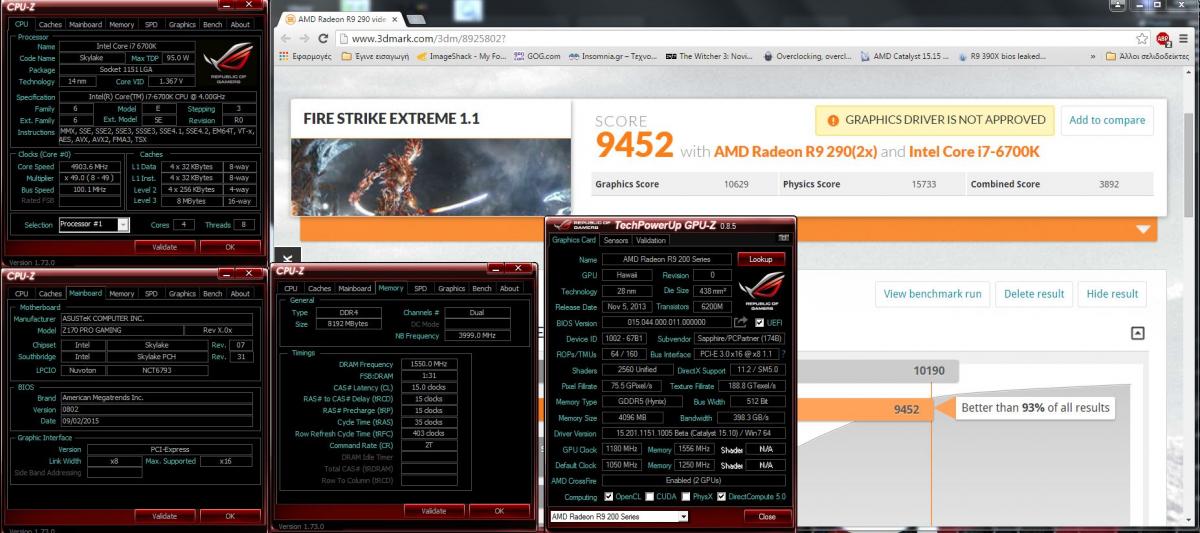Image resolution: width=1200 pixels, height=533 pixels.
Task: Click GPU-Z screenshot camera icon
Action: pyautogui.click(x=783, y=238)
